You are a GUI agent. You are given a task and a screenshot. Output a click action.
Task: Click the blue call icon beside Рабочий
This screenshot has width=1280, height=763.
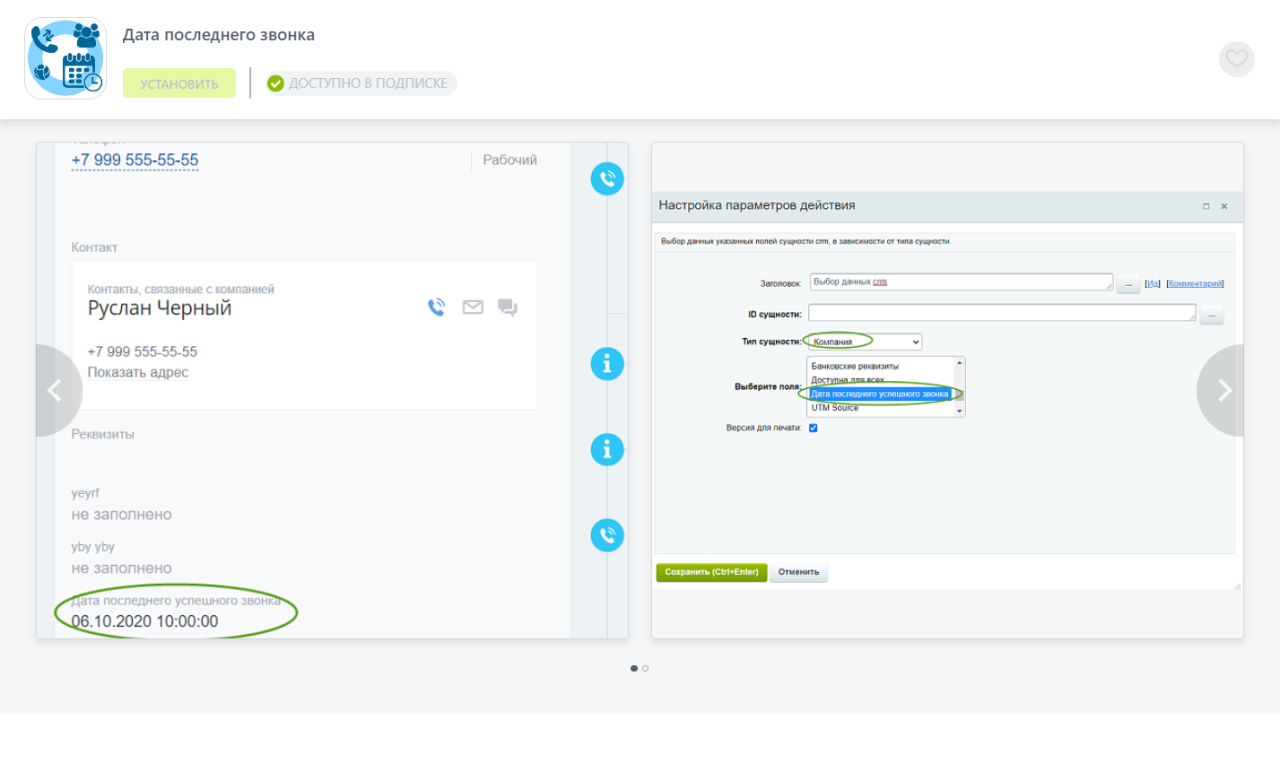[x=607, y=179]
